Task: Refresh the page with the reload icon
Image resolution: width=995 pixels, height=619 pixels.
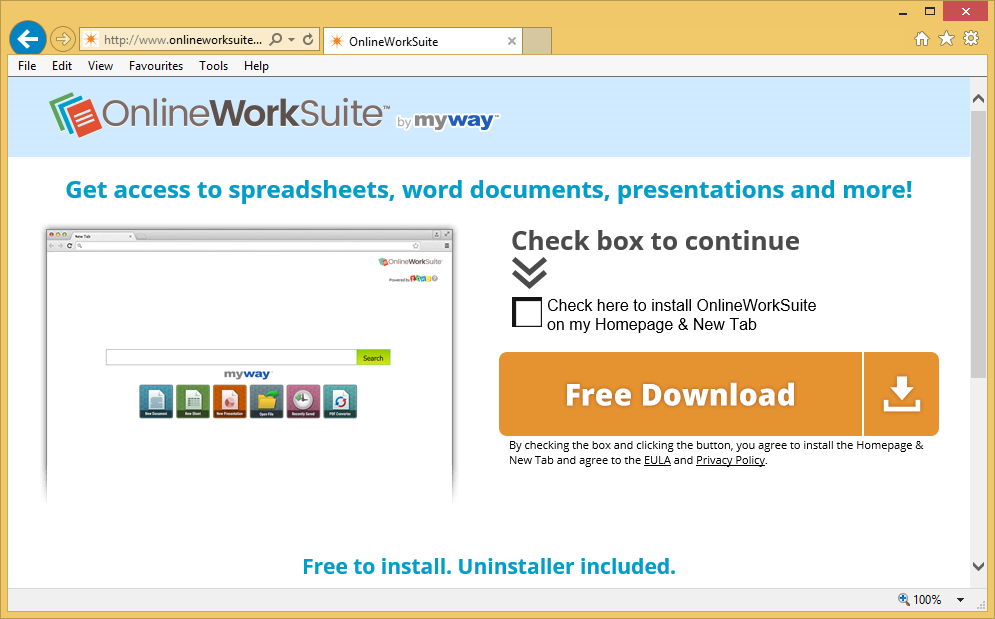Action: click(x=308, y=39)
